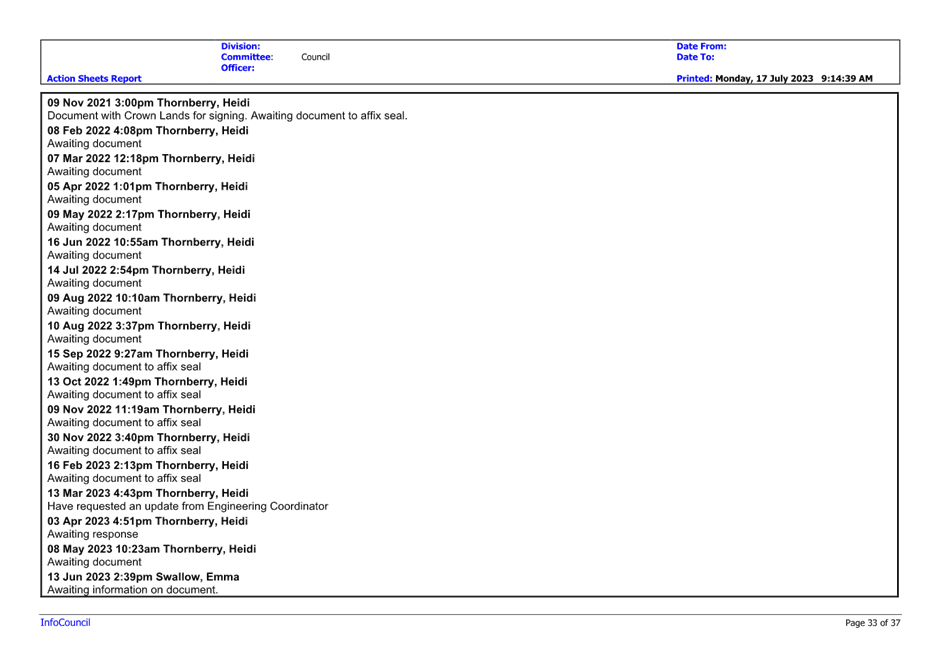Select the Engineering Coordinator update note

(x=188, y=506)
